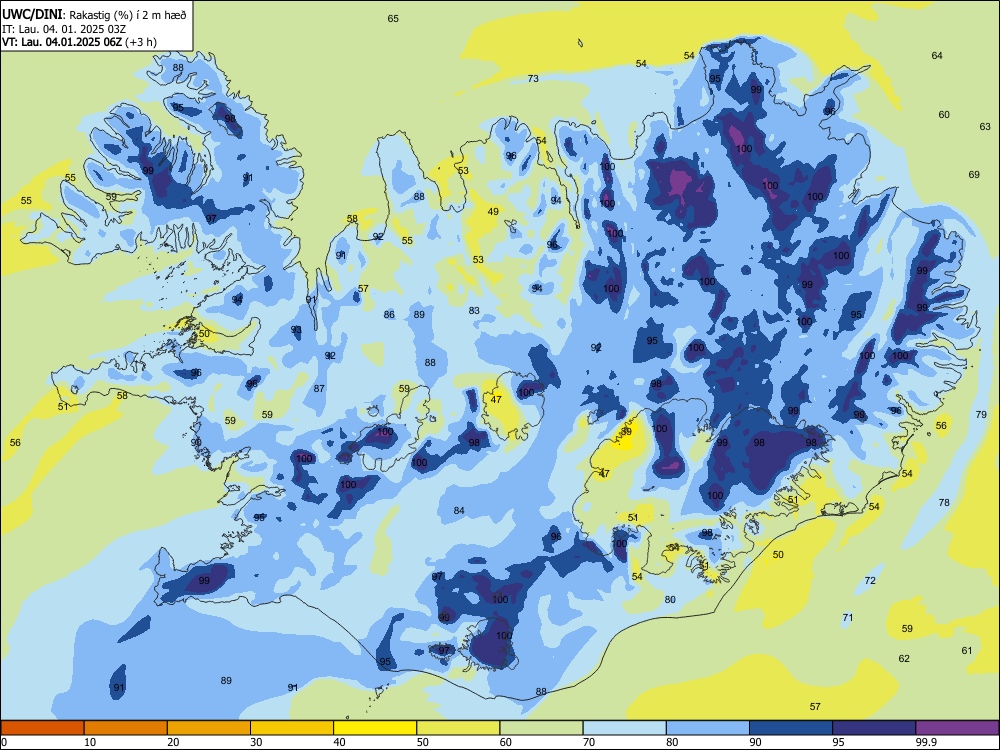Pick the amber 20–30 legend swatch
This screenshot has width=1000, height=750.
coord(209,728)
